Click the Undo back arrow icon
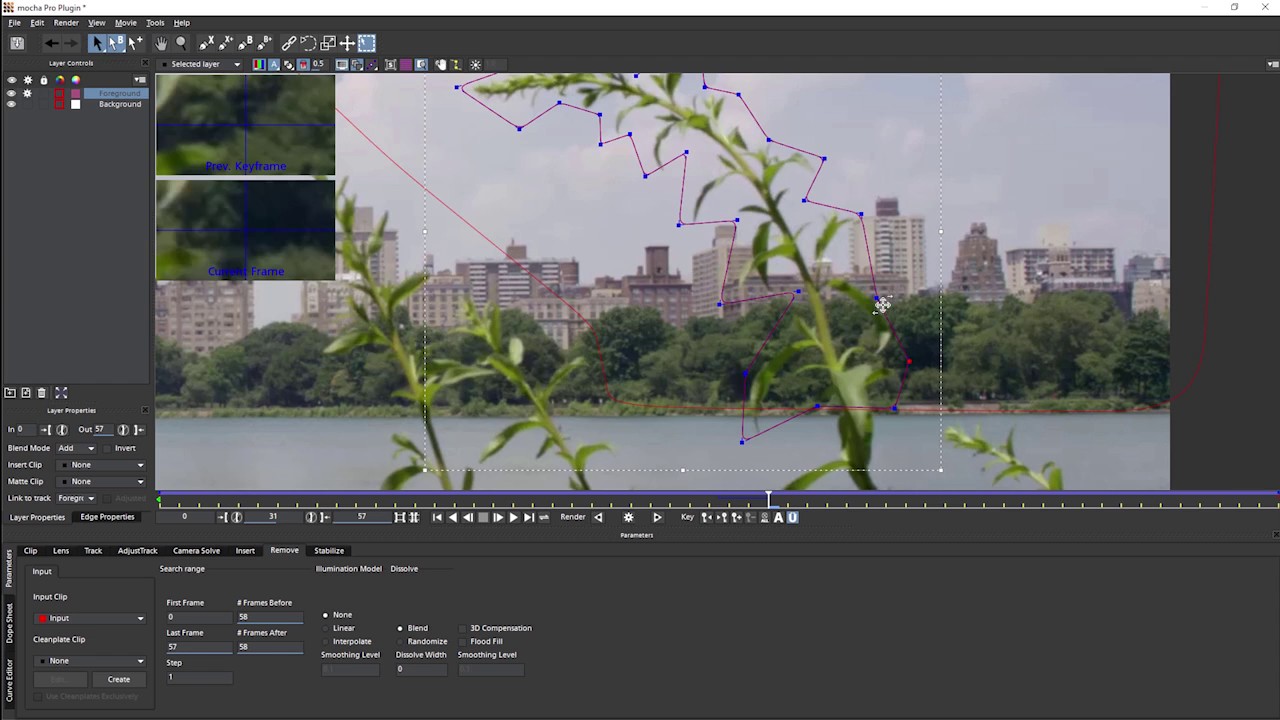The width and height of the screenshot is (1280, 720). point(51,43)
